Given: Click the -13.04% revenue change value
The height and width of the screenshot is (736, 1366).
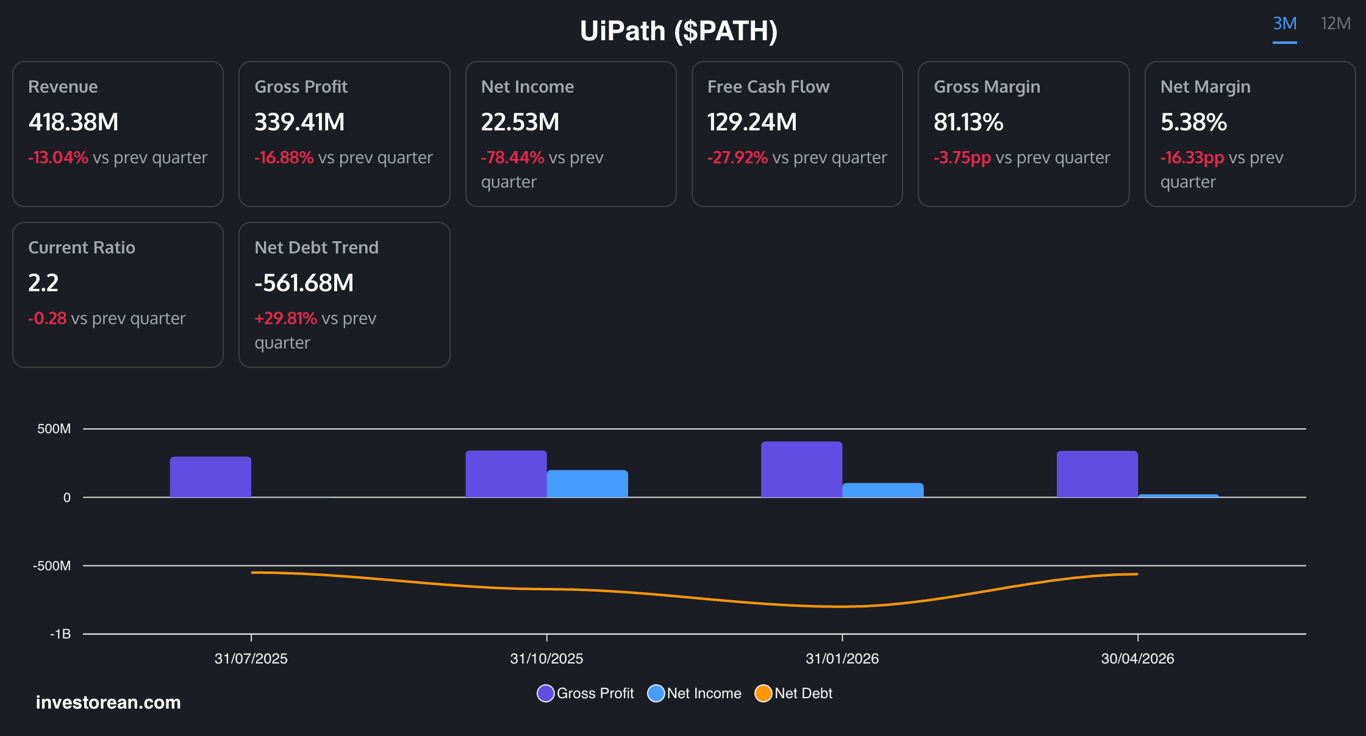Looking at the screenshot, I should pos(58,157).
